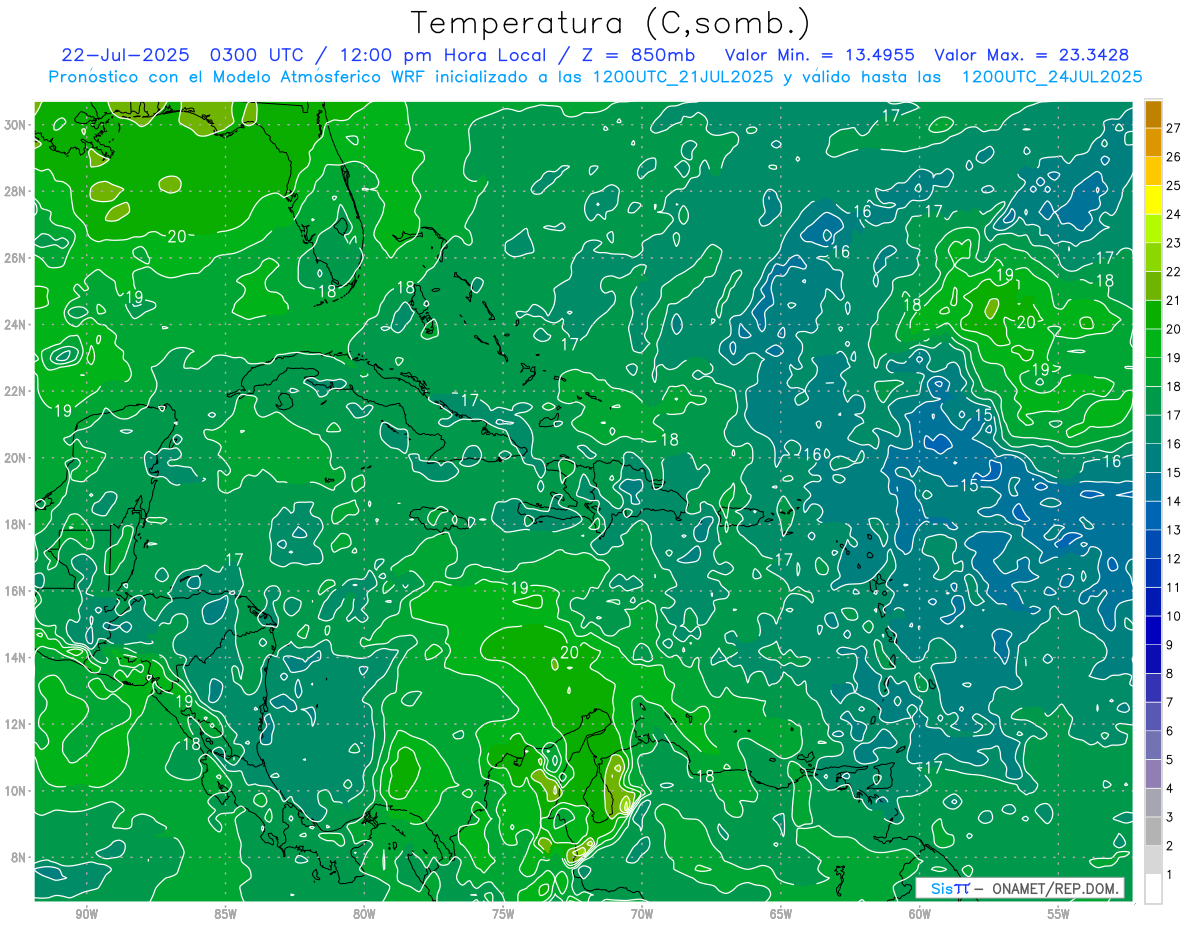
Task: Click the brown colorbar segment above 27
Action: tap(1153, 114)
